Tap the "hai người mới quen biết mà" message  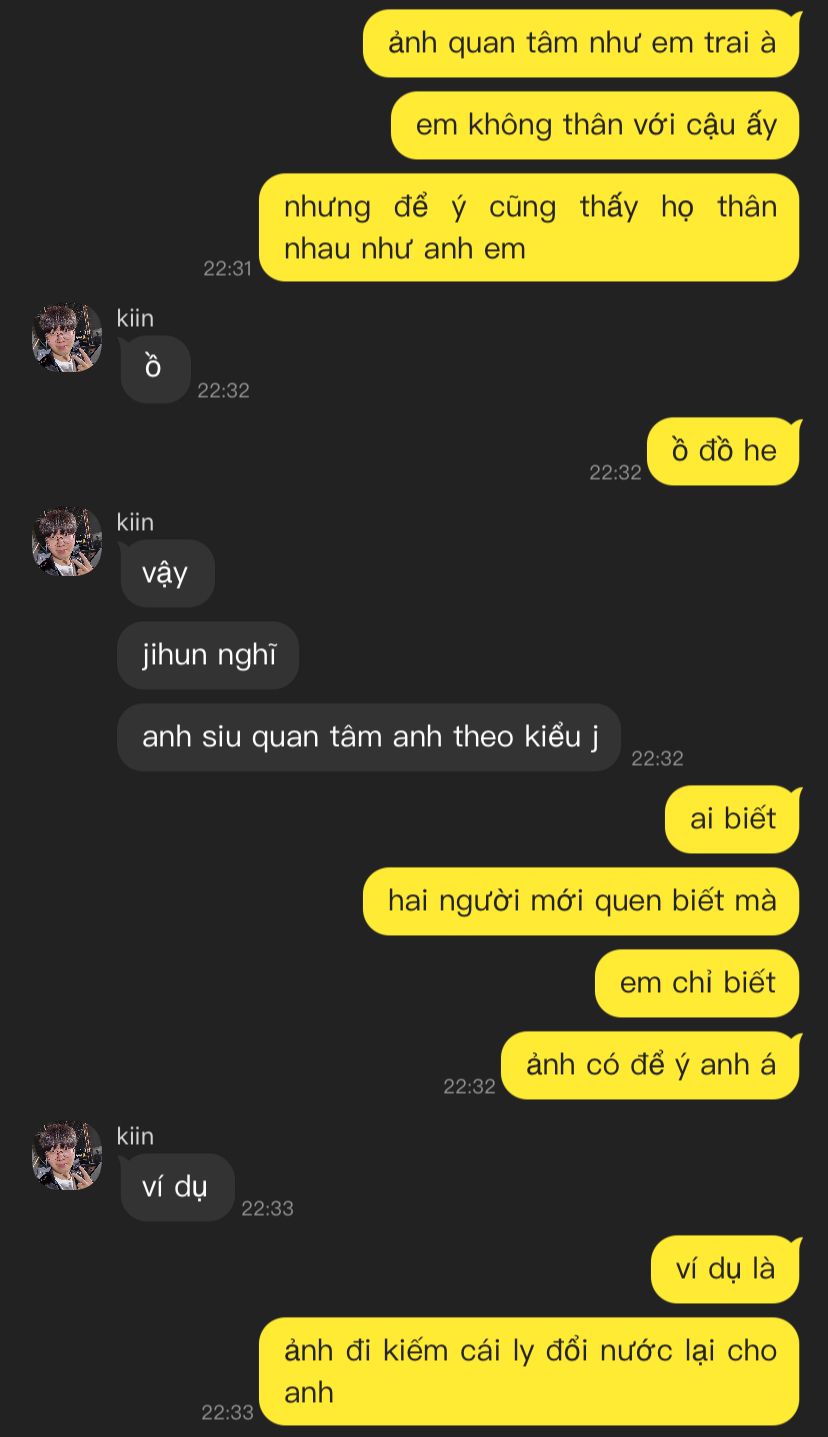pos(581,901)
